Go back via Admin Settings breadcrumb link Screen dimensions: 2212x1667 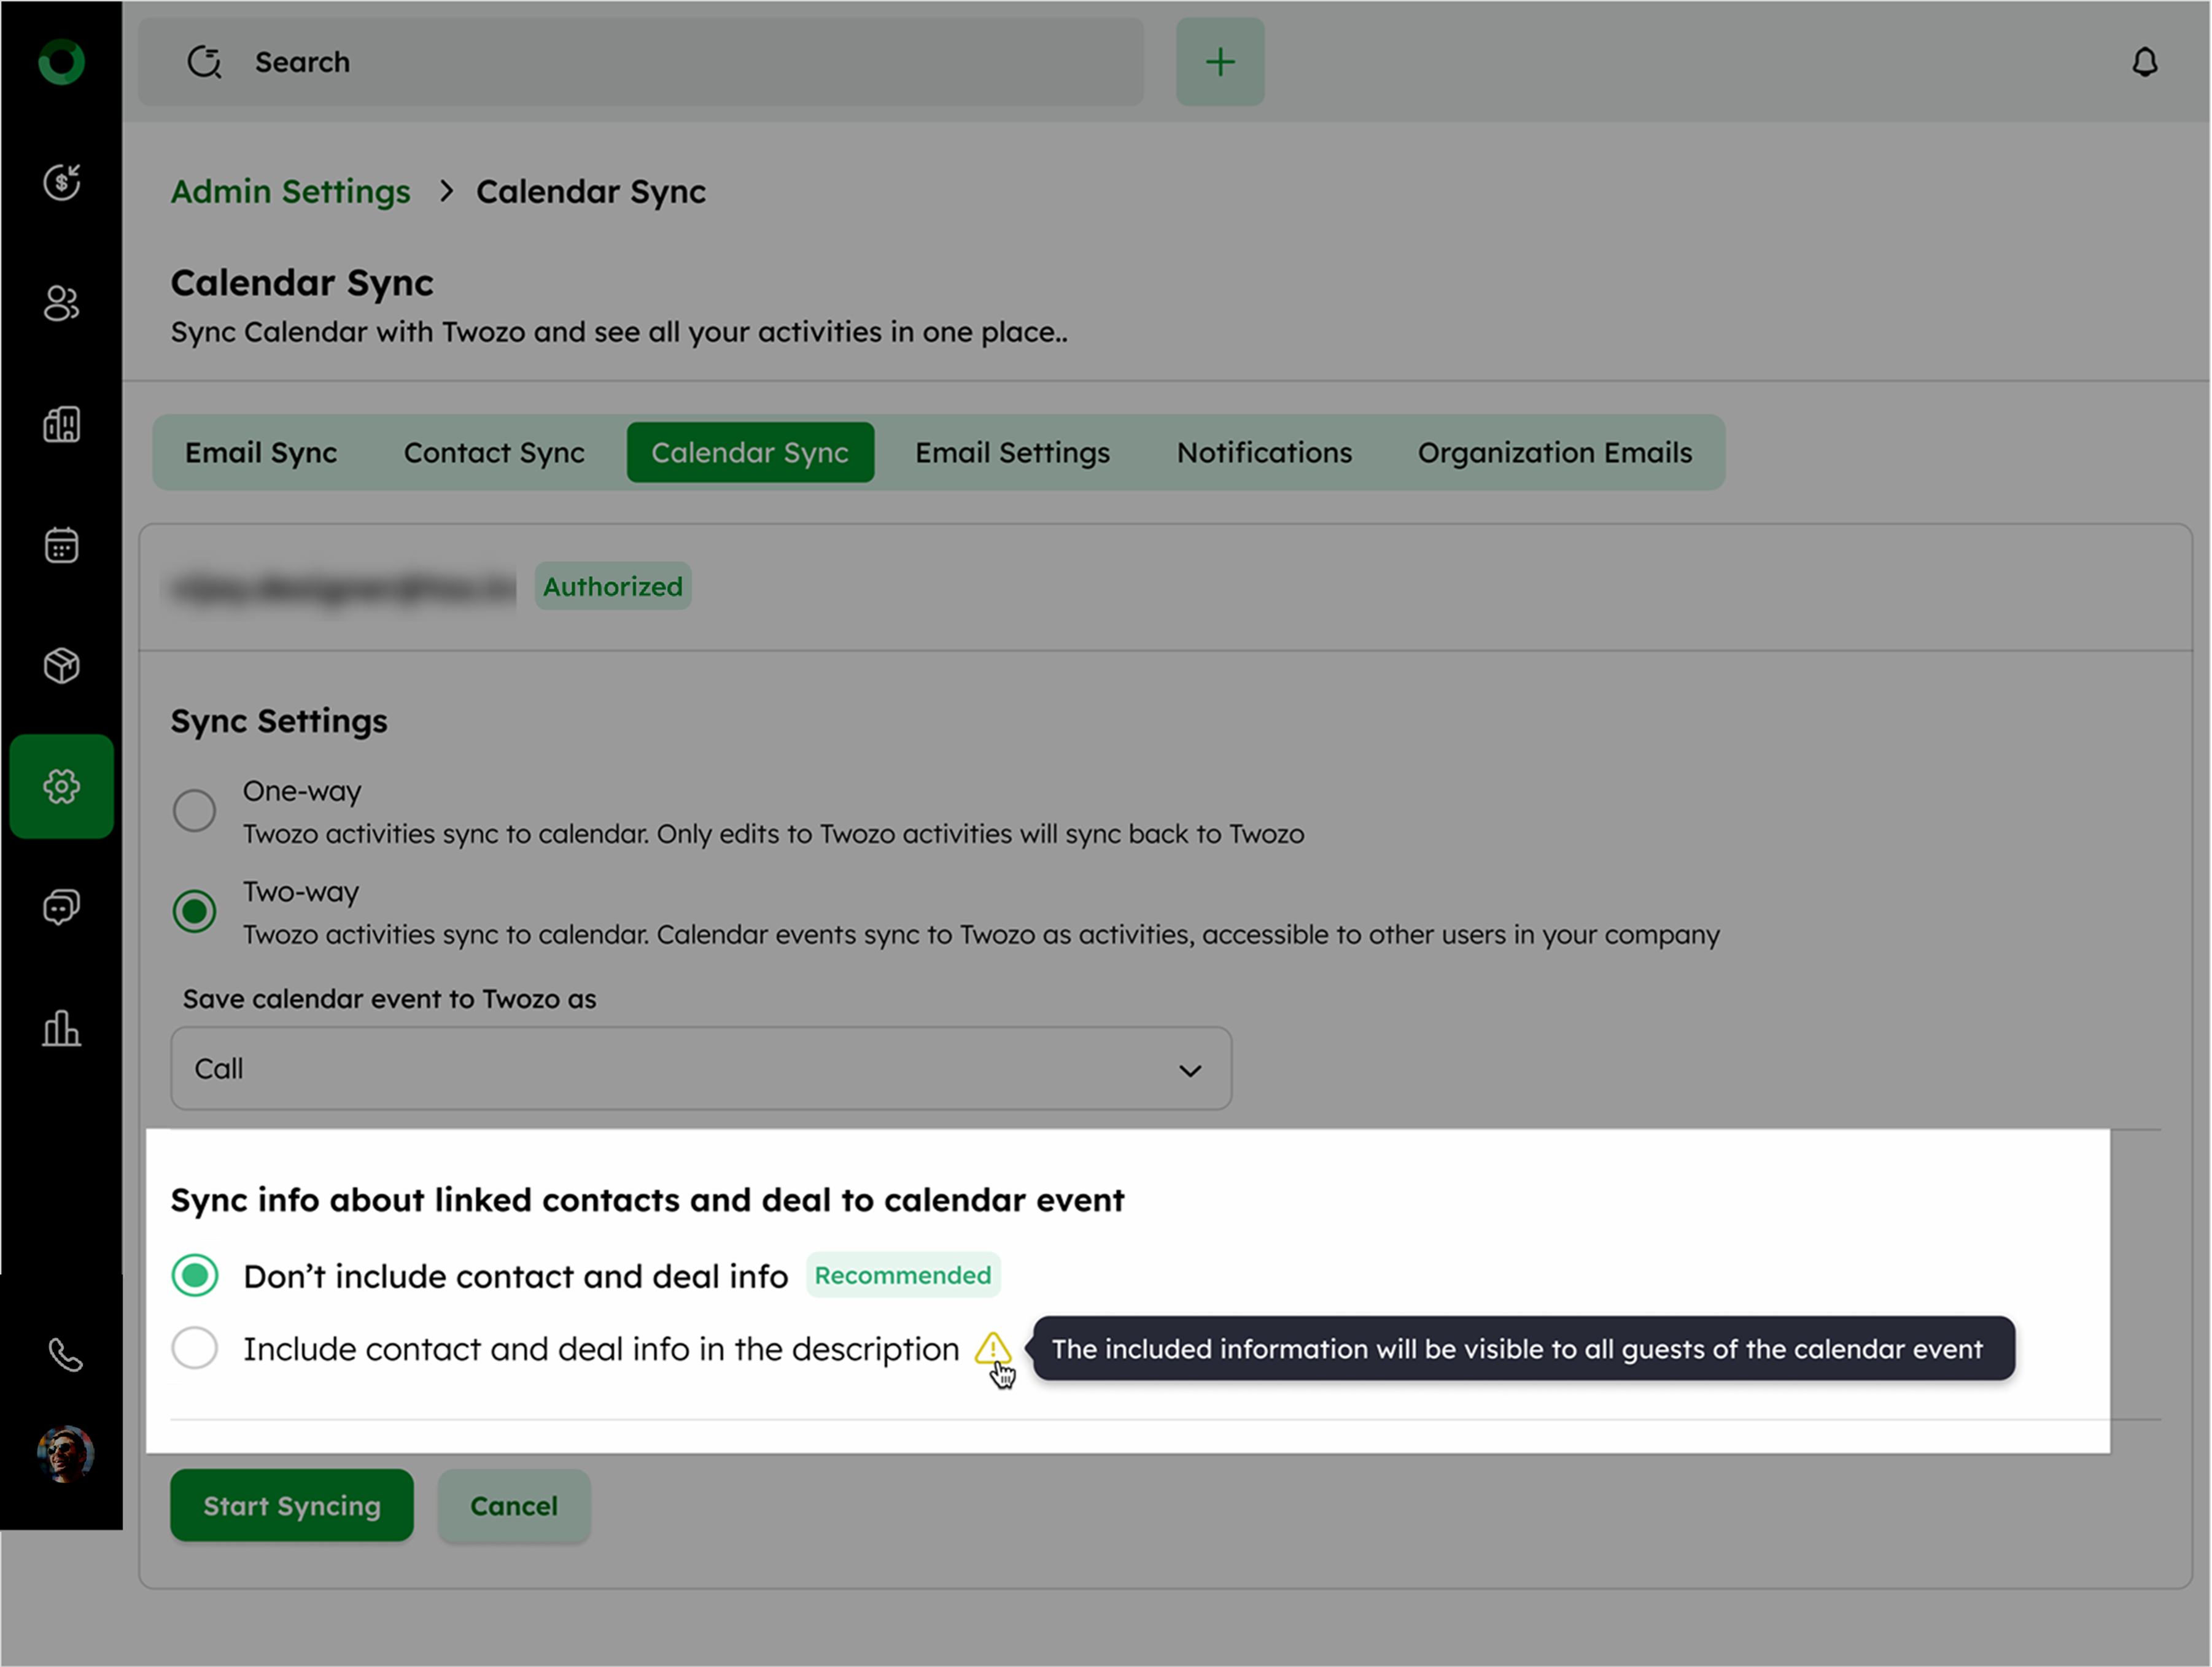290,192
